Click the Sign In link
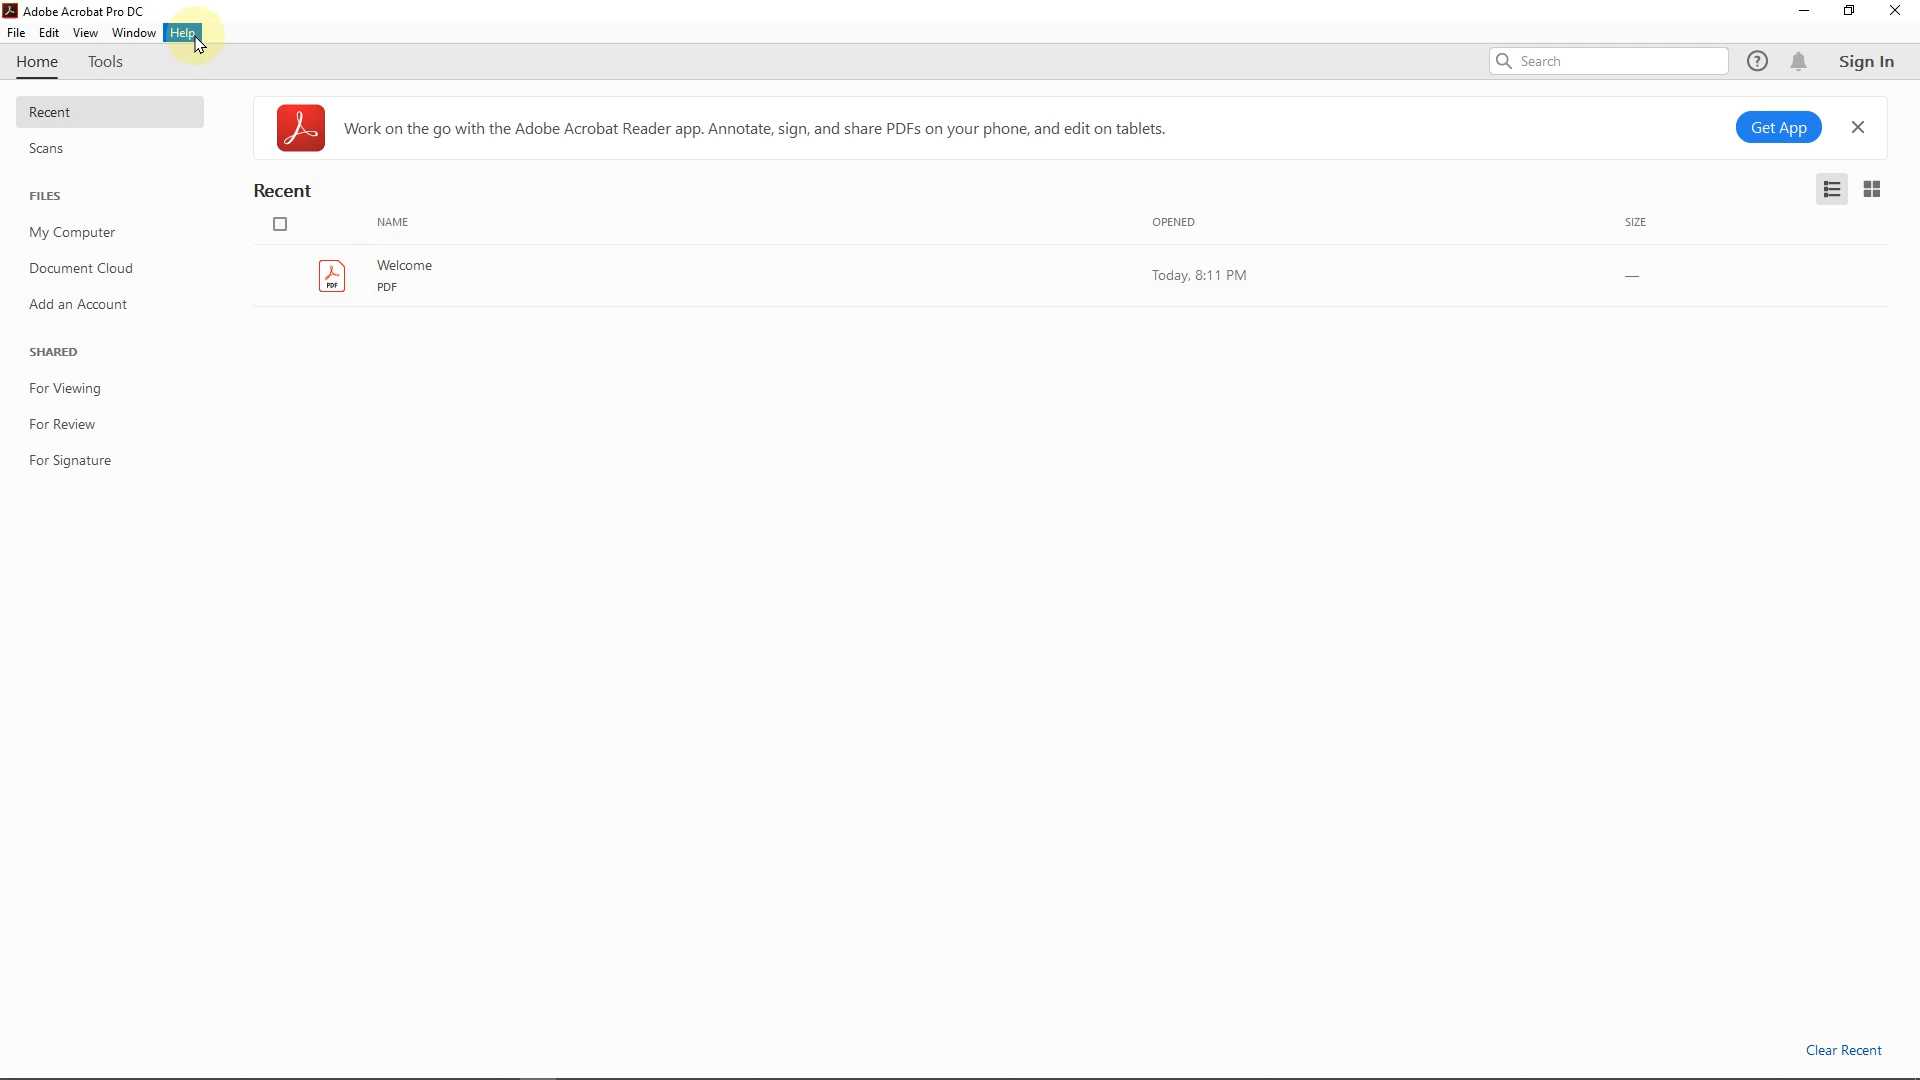 (x=1866, y=62)
